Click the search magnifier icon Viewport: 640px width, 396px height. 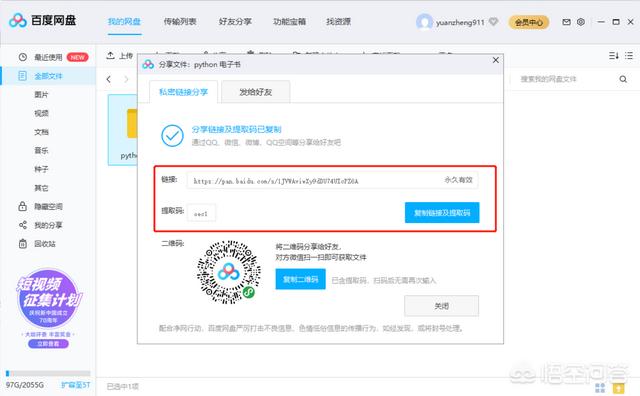[623, 79]
